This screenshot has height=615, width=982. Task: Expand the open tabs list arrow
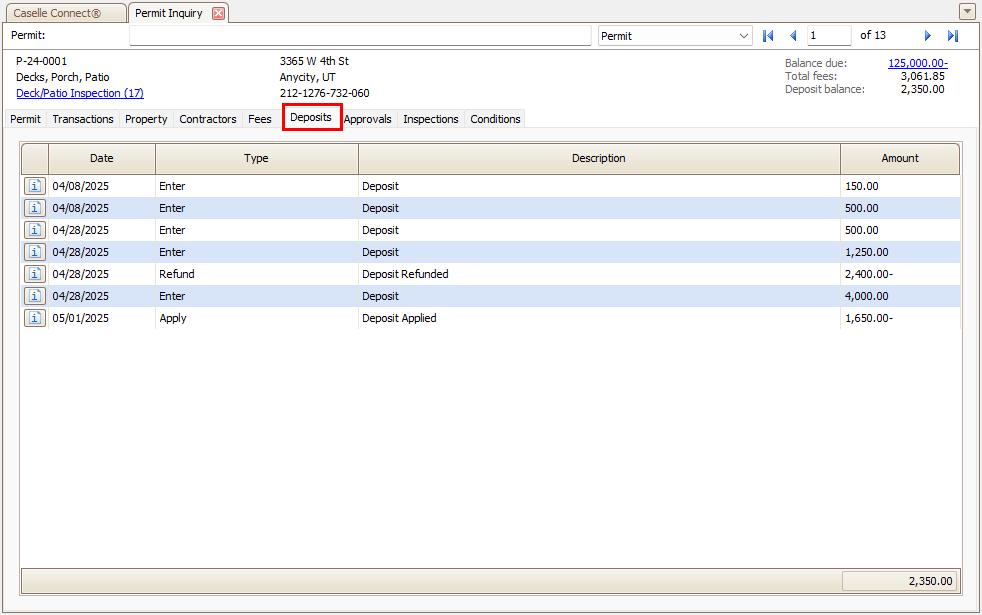966,11
